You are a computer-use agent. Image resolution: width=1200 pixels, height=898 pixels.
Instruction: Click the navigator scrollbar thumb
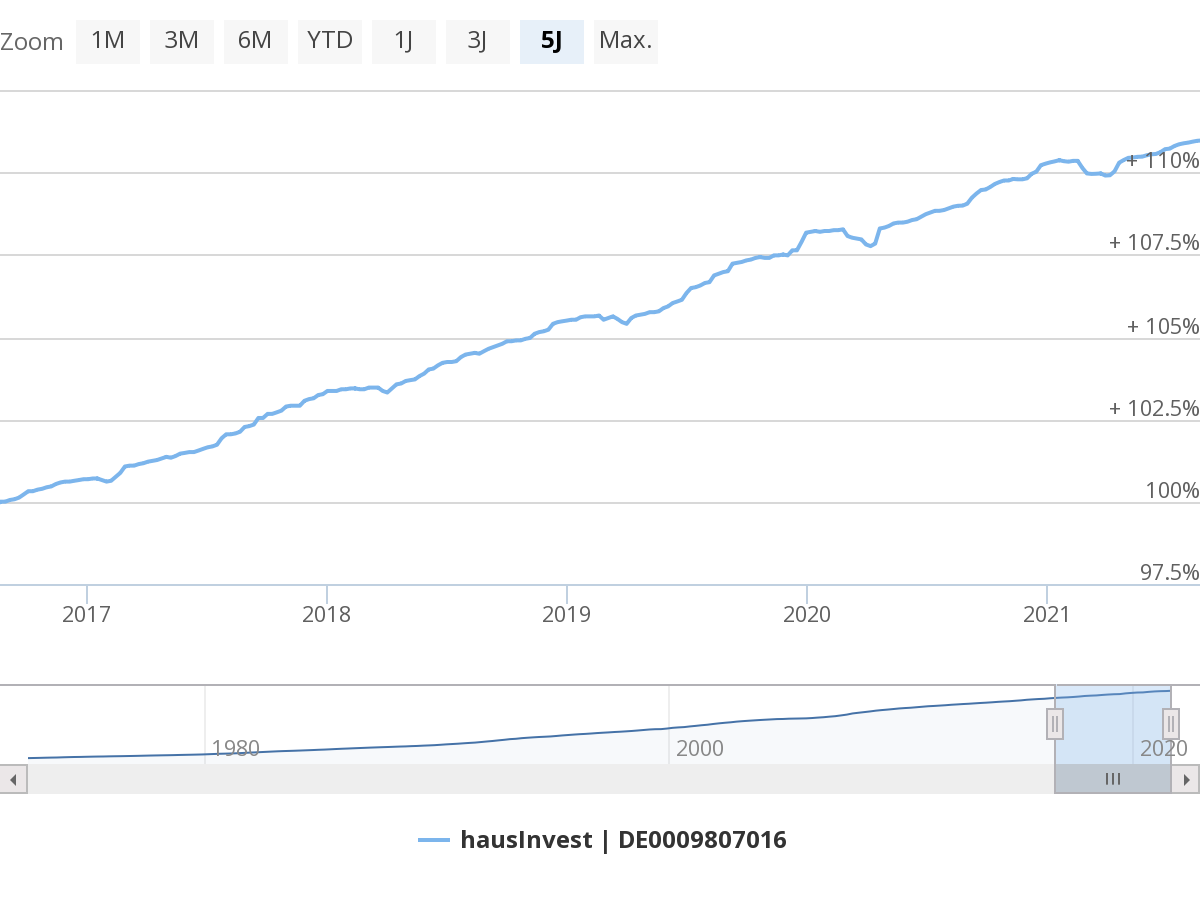[x=1113, y=779]
